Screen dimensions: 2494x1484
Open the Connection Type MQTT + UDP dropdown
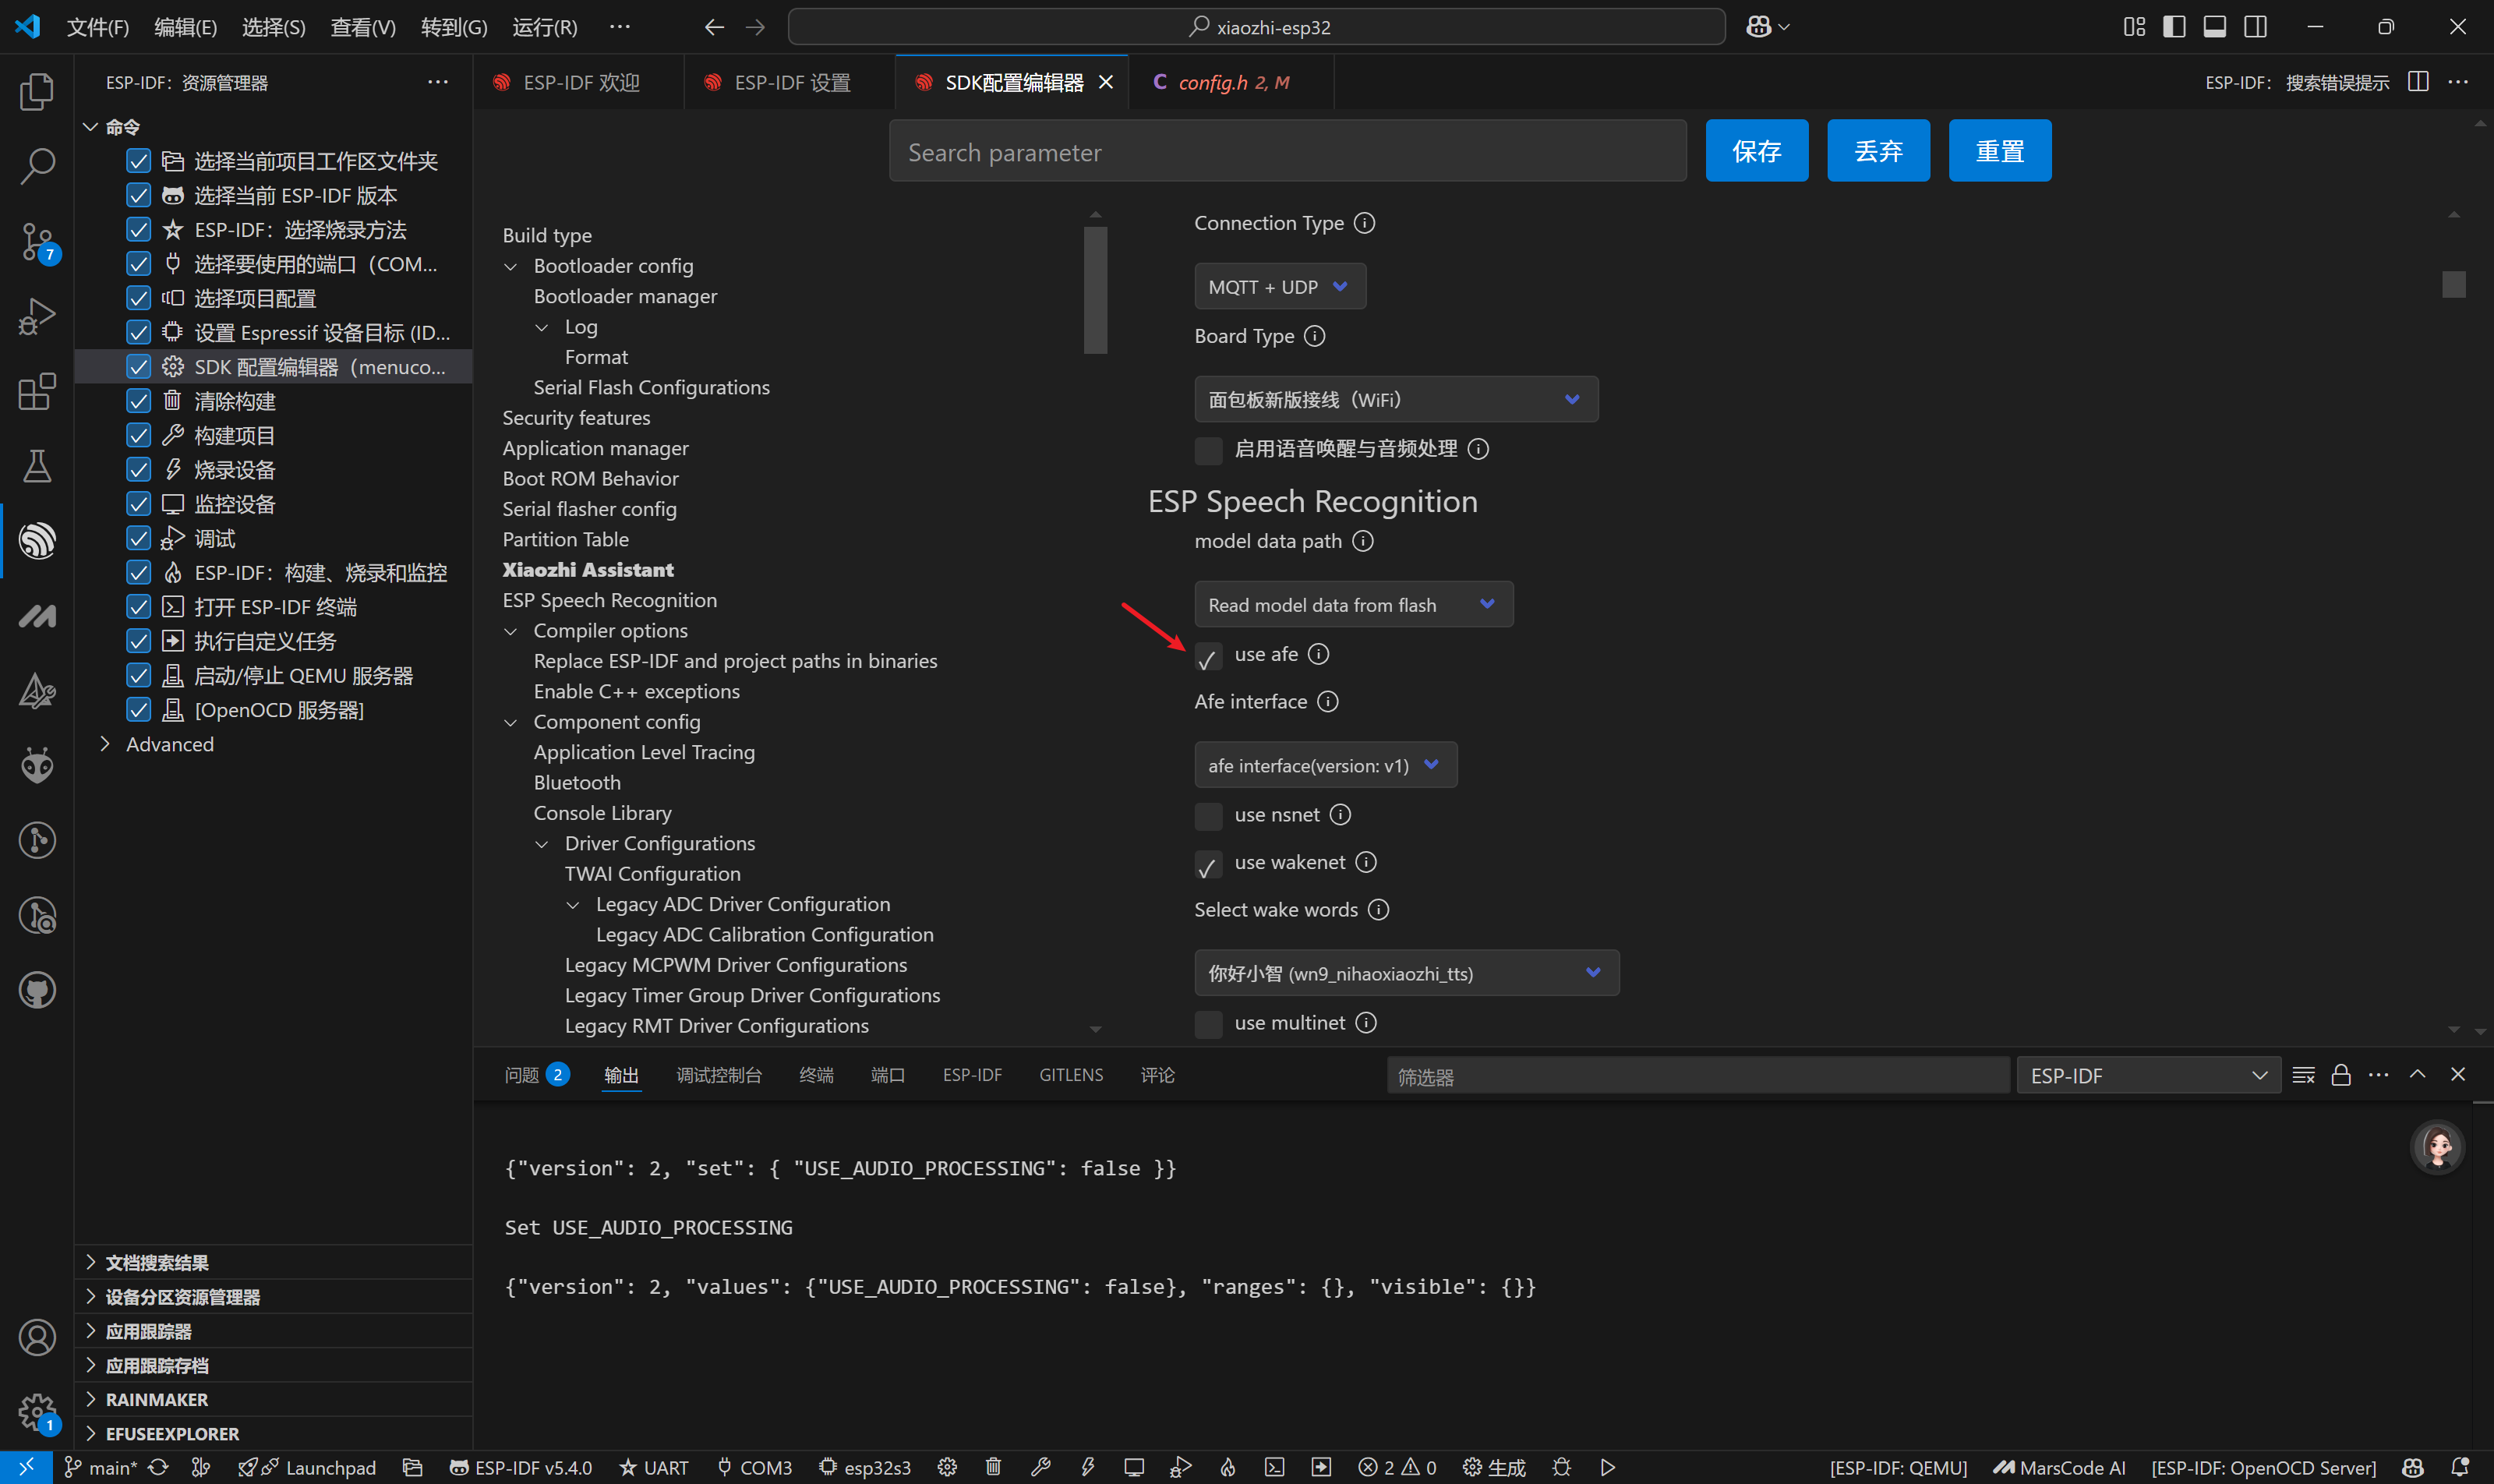click(x=1279, y=287)
